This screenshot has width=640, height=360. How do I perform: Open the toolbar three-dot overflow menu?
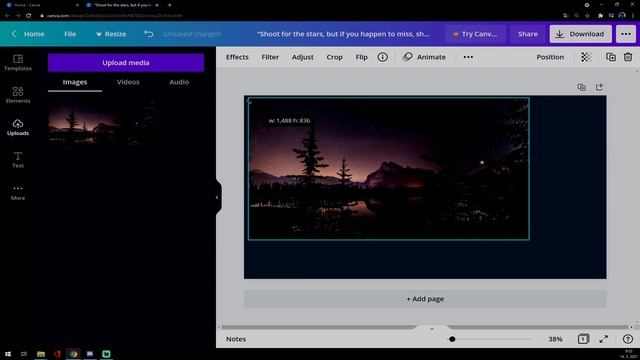[468, 57]
